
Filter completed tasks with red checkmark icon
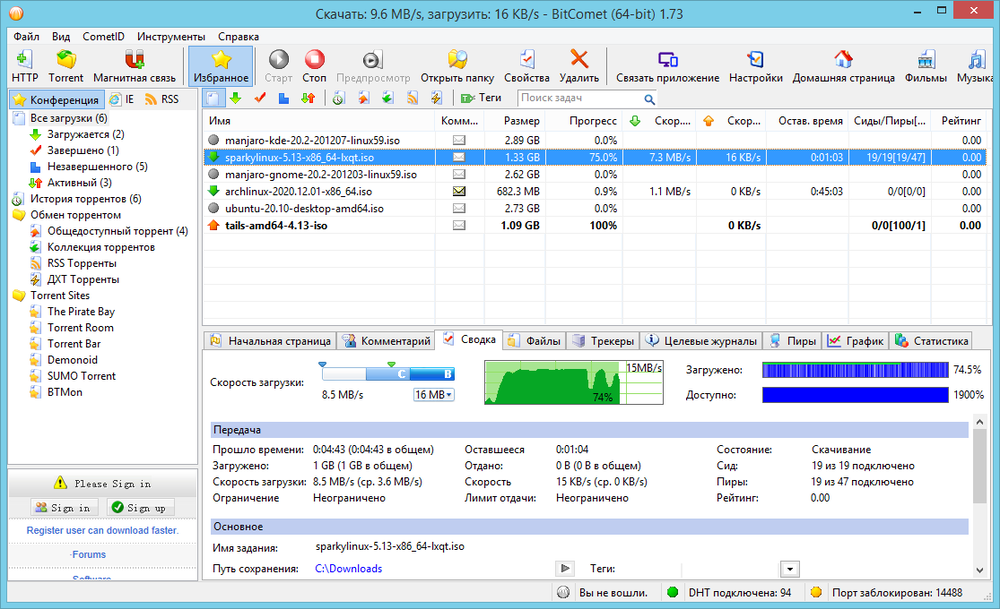[x=260, y=98]
